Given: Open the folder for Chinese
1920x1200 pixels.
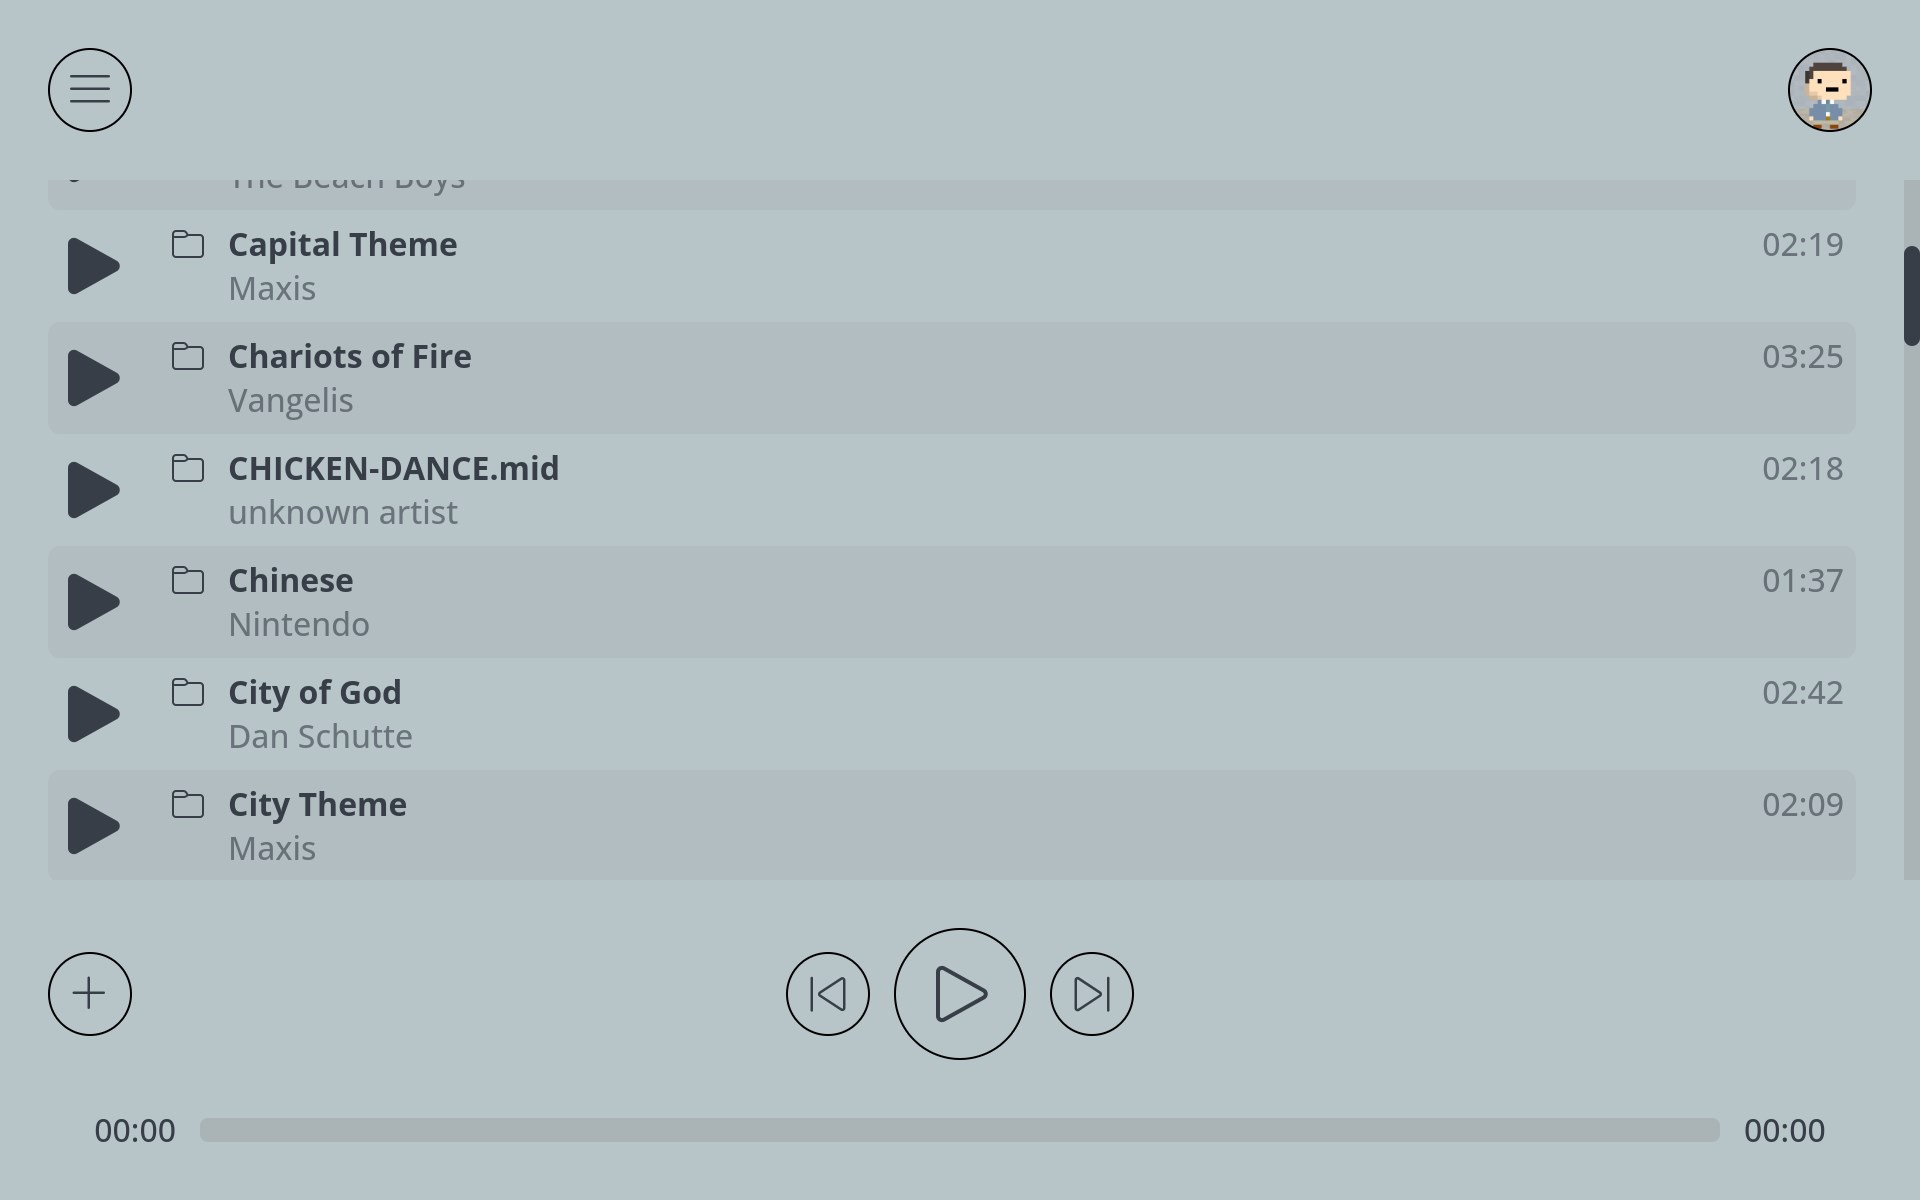Looking at the screenshot, I should coord(188,579).
